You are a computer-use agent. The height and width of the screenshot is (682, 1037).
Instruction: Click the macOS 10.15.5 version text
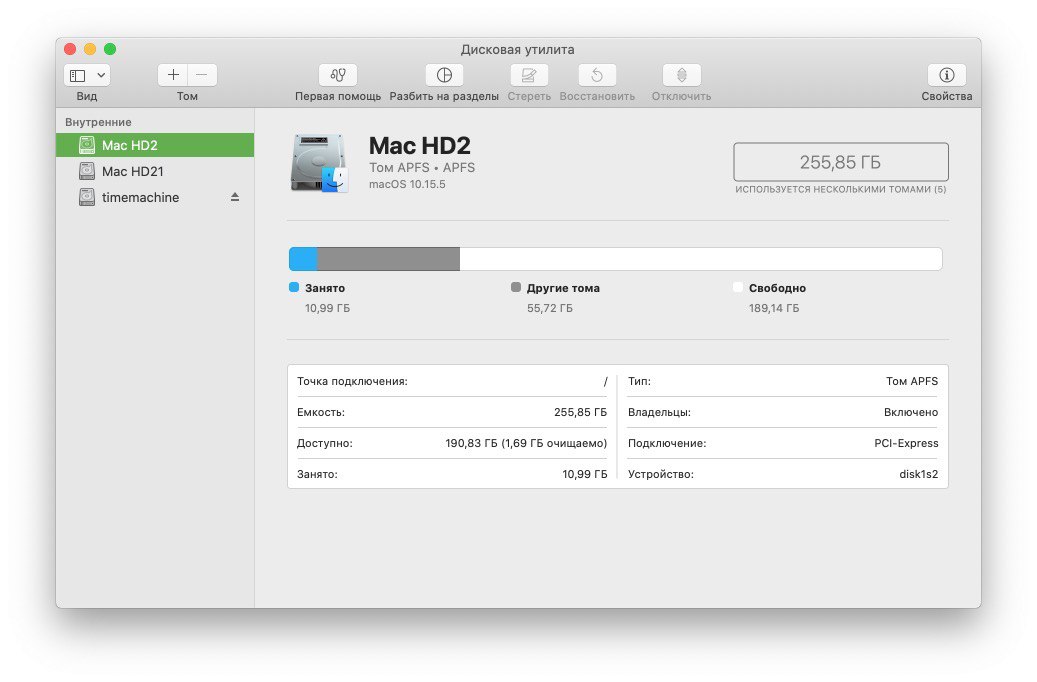tap(407, 184)
